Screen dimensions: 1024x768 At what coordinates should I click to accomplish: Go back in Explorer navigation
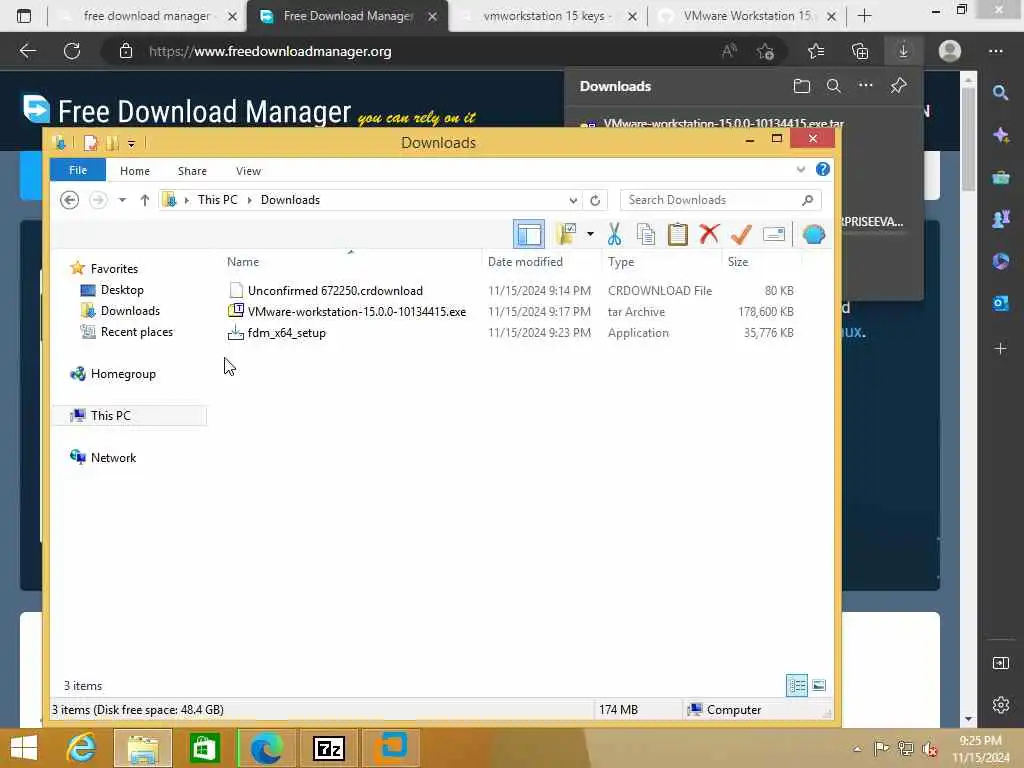click(x=69, y=200)
